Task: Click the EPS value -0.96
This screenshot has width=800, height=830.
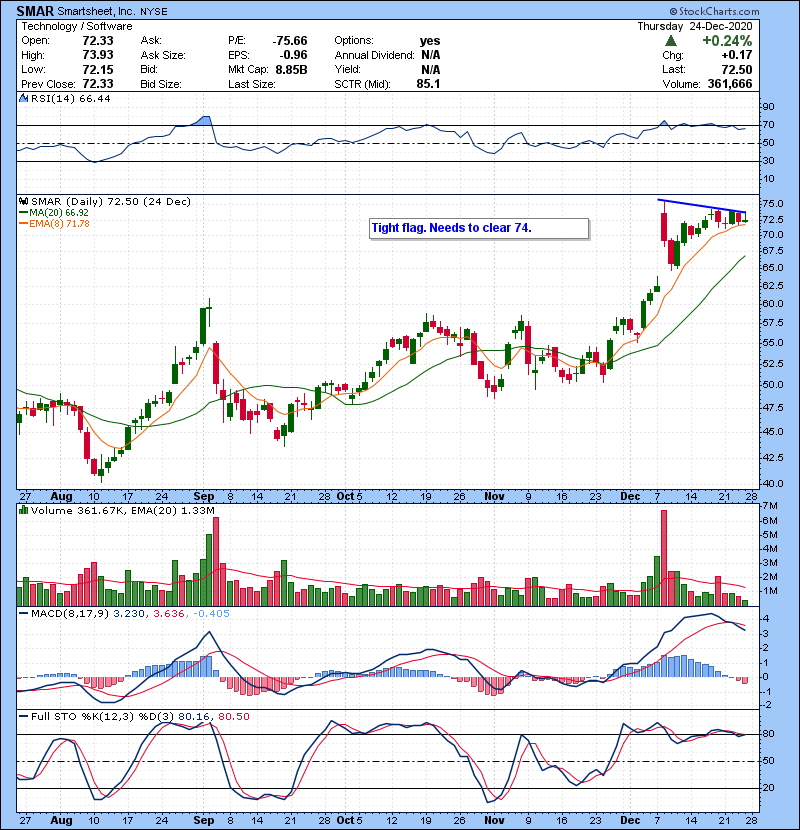Action: click(293, 55)
